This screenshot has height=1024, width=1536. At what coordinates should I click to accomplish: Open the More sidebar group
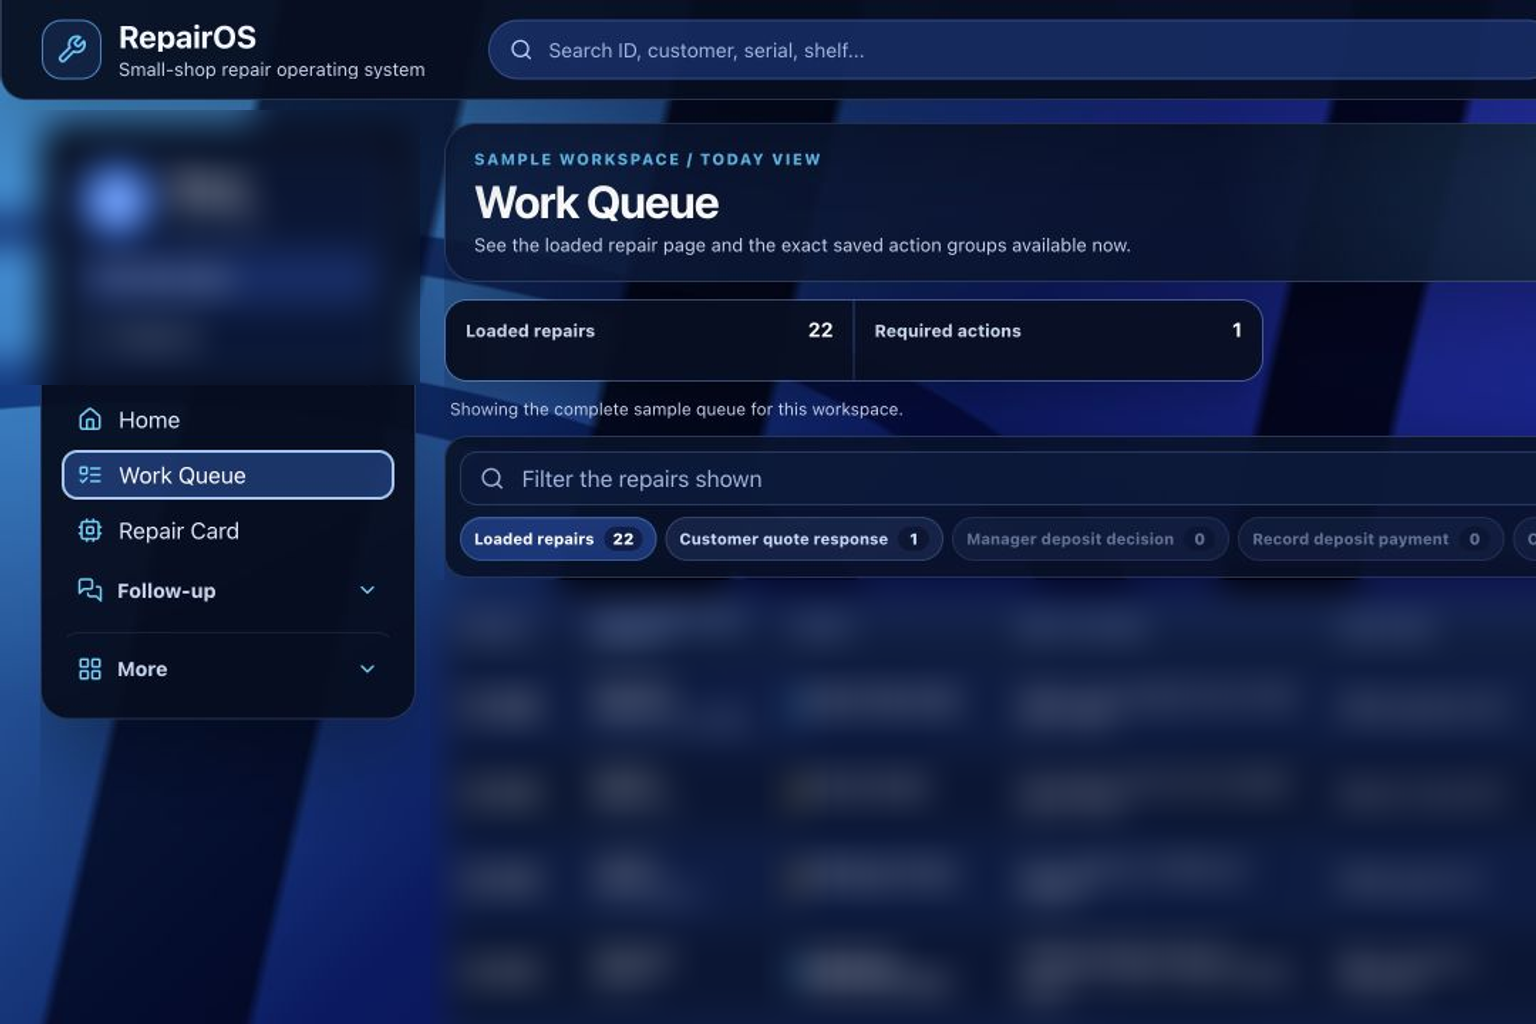(x=228, y=669)
